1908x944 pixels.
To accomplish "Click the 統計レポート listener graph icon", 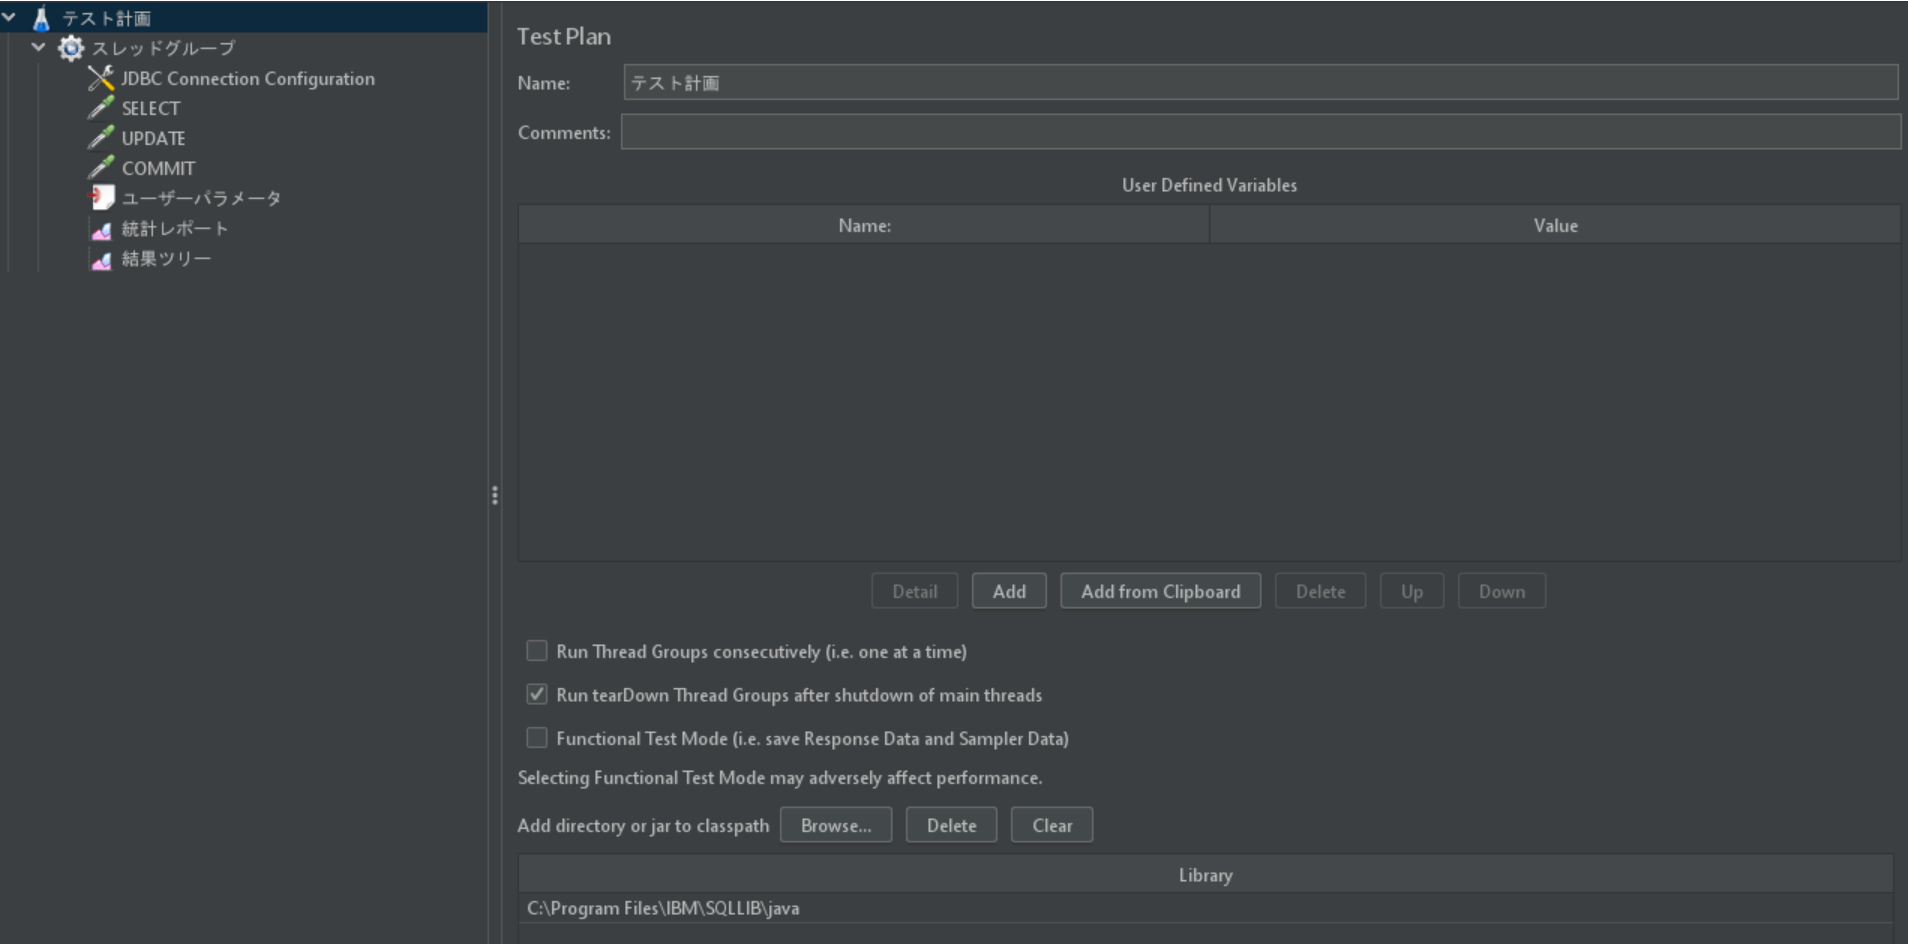I will click(x=101, y=229).
